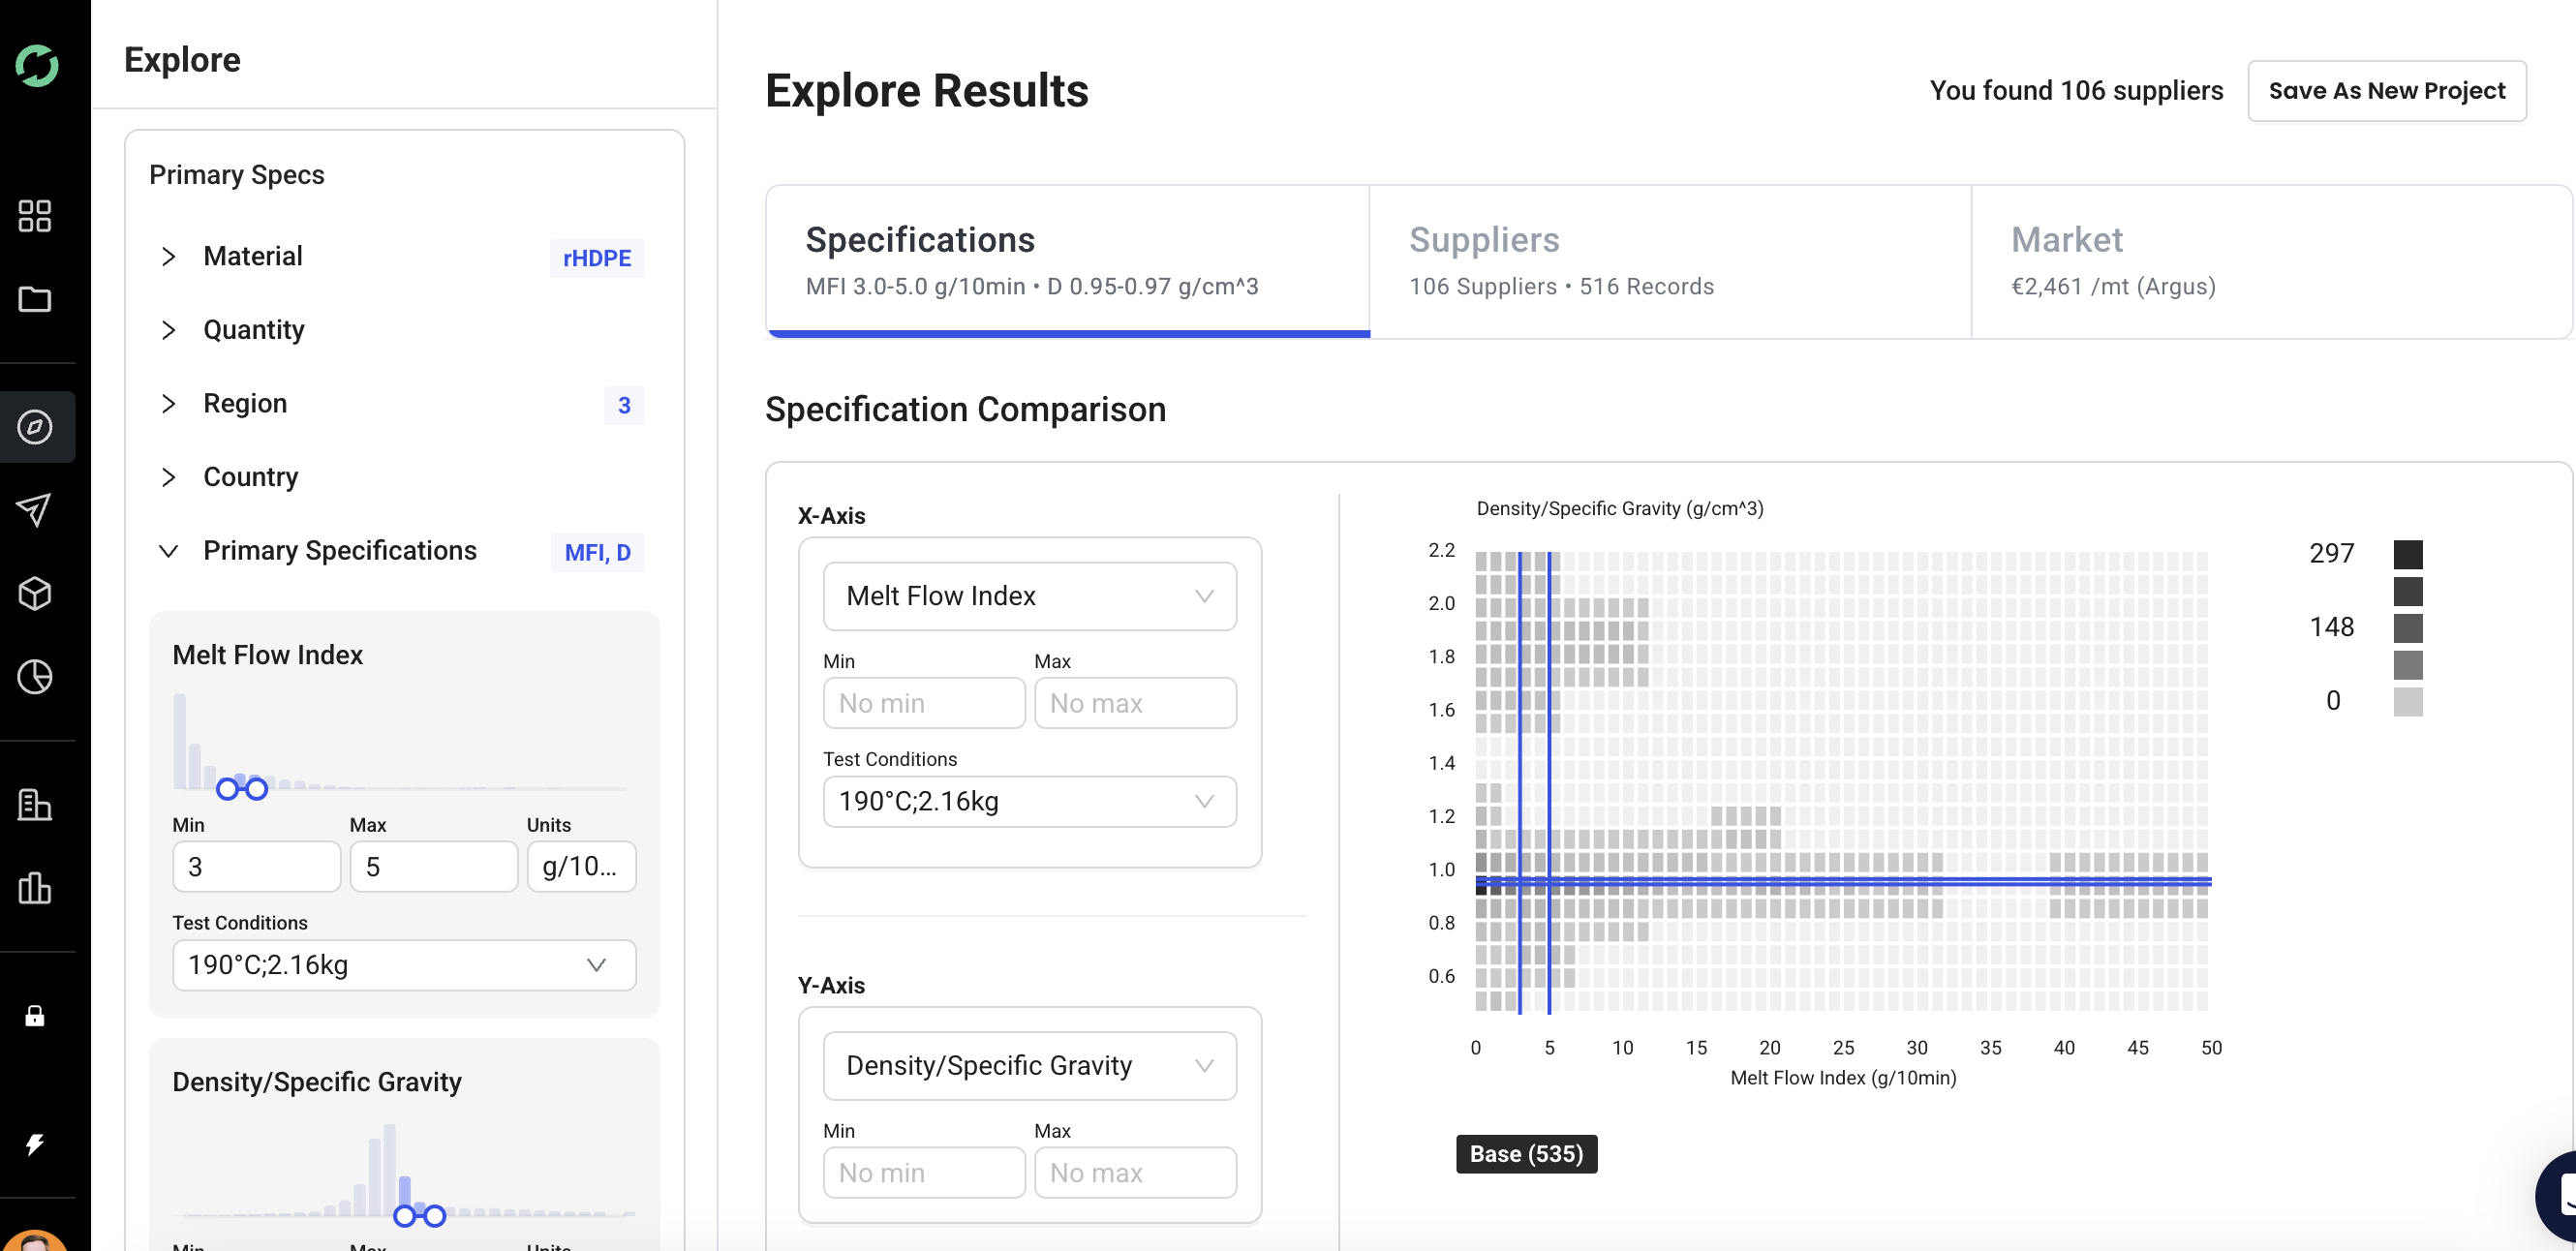Image resolution: width=2576 pixels, height=1251 pixels.
Task: Click the Base (535) label
Action: pos(1526,1154)
